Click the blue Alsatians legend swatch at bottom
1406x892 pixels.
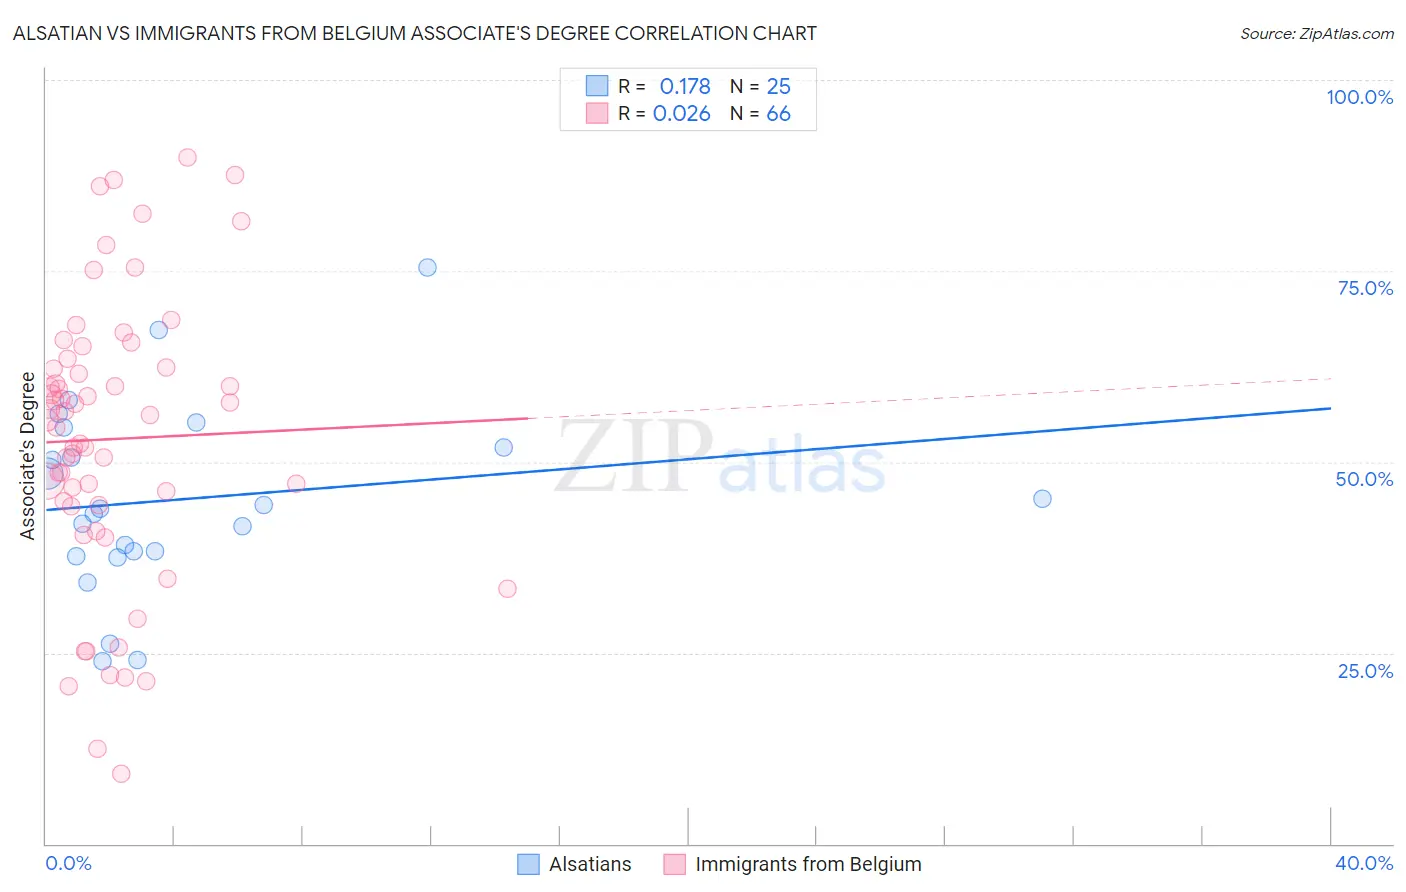[x=528, y=864]
